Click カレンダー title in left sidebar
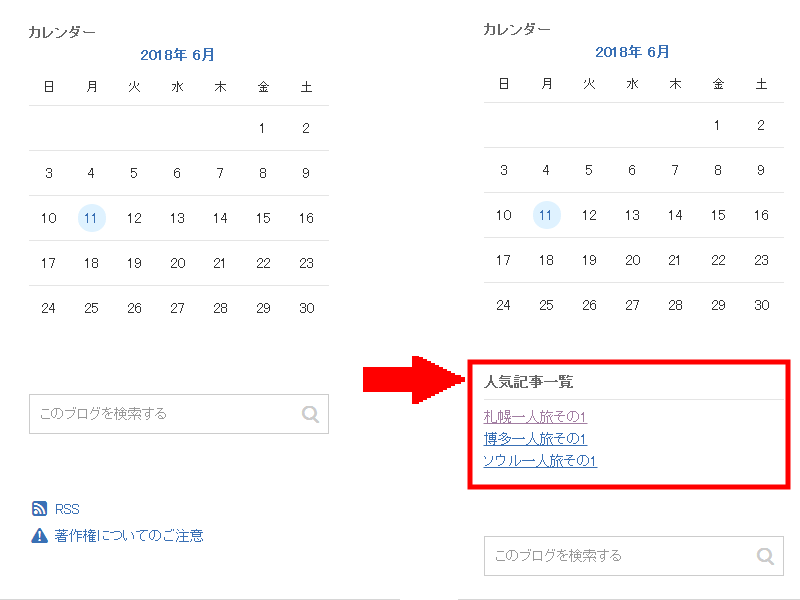 (x=62, y=32)
